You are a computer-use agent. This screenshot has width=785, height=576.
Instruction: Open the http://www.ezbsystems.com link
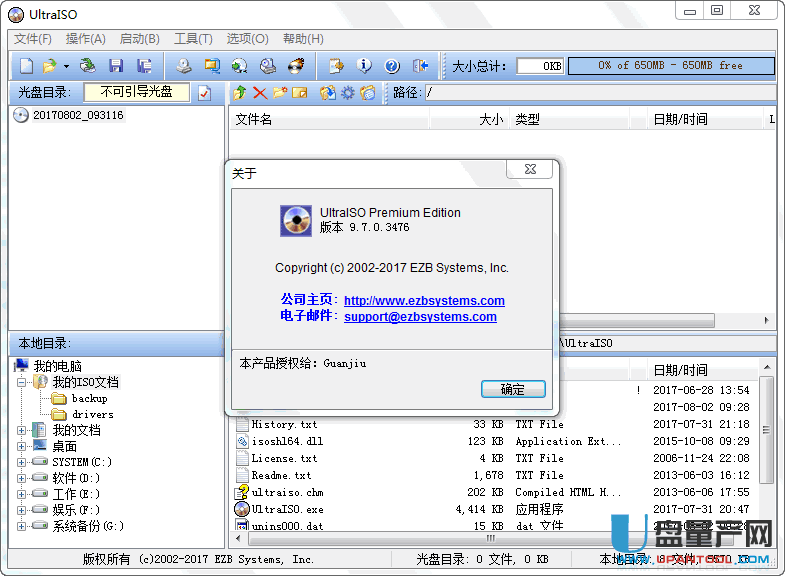click(424, 300)
